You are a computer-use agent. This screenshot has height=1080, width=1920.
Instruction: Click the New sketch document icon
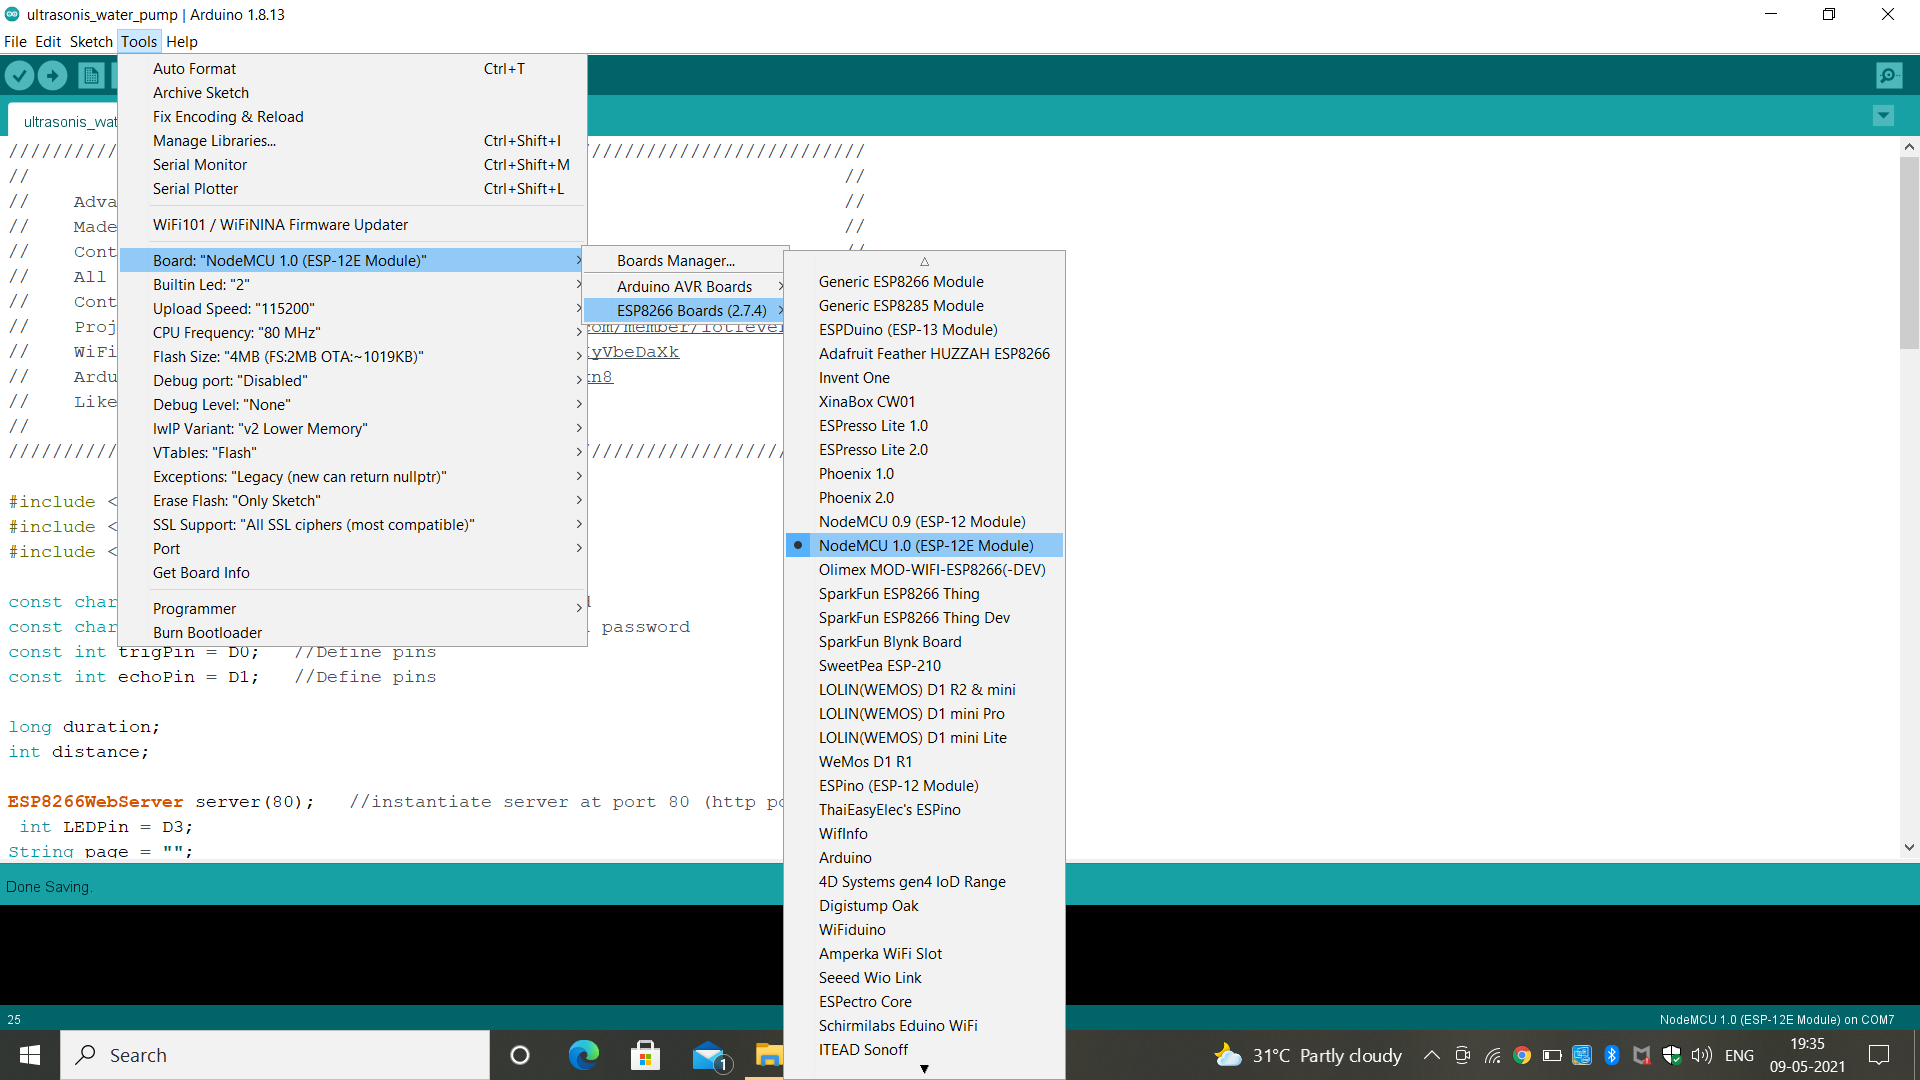(91, 75)
